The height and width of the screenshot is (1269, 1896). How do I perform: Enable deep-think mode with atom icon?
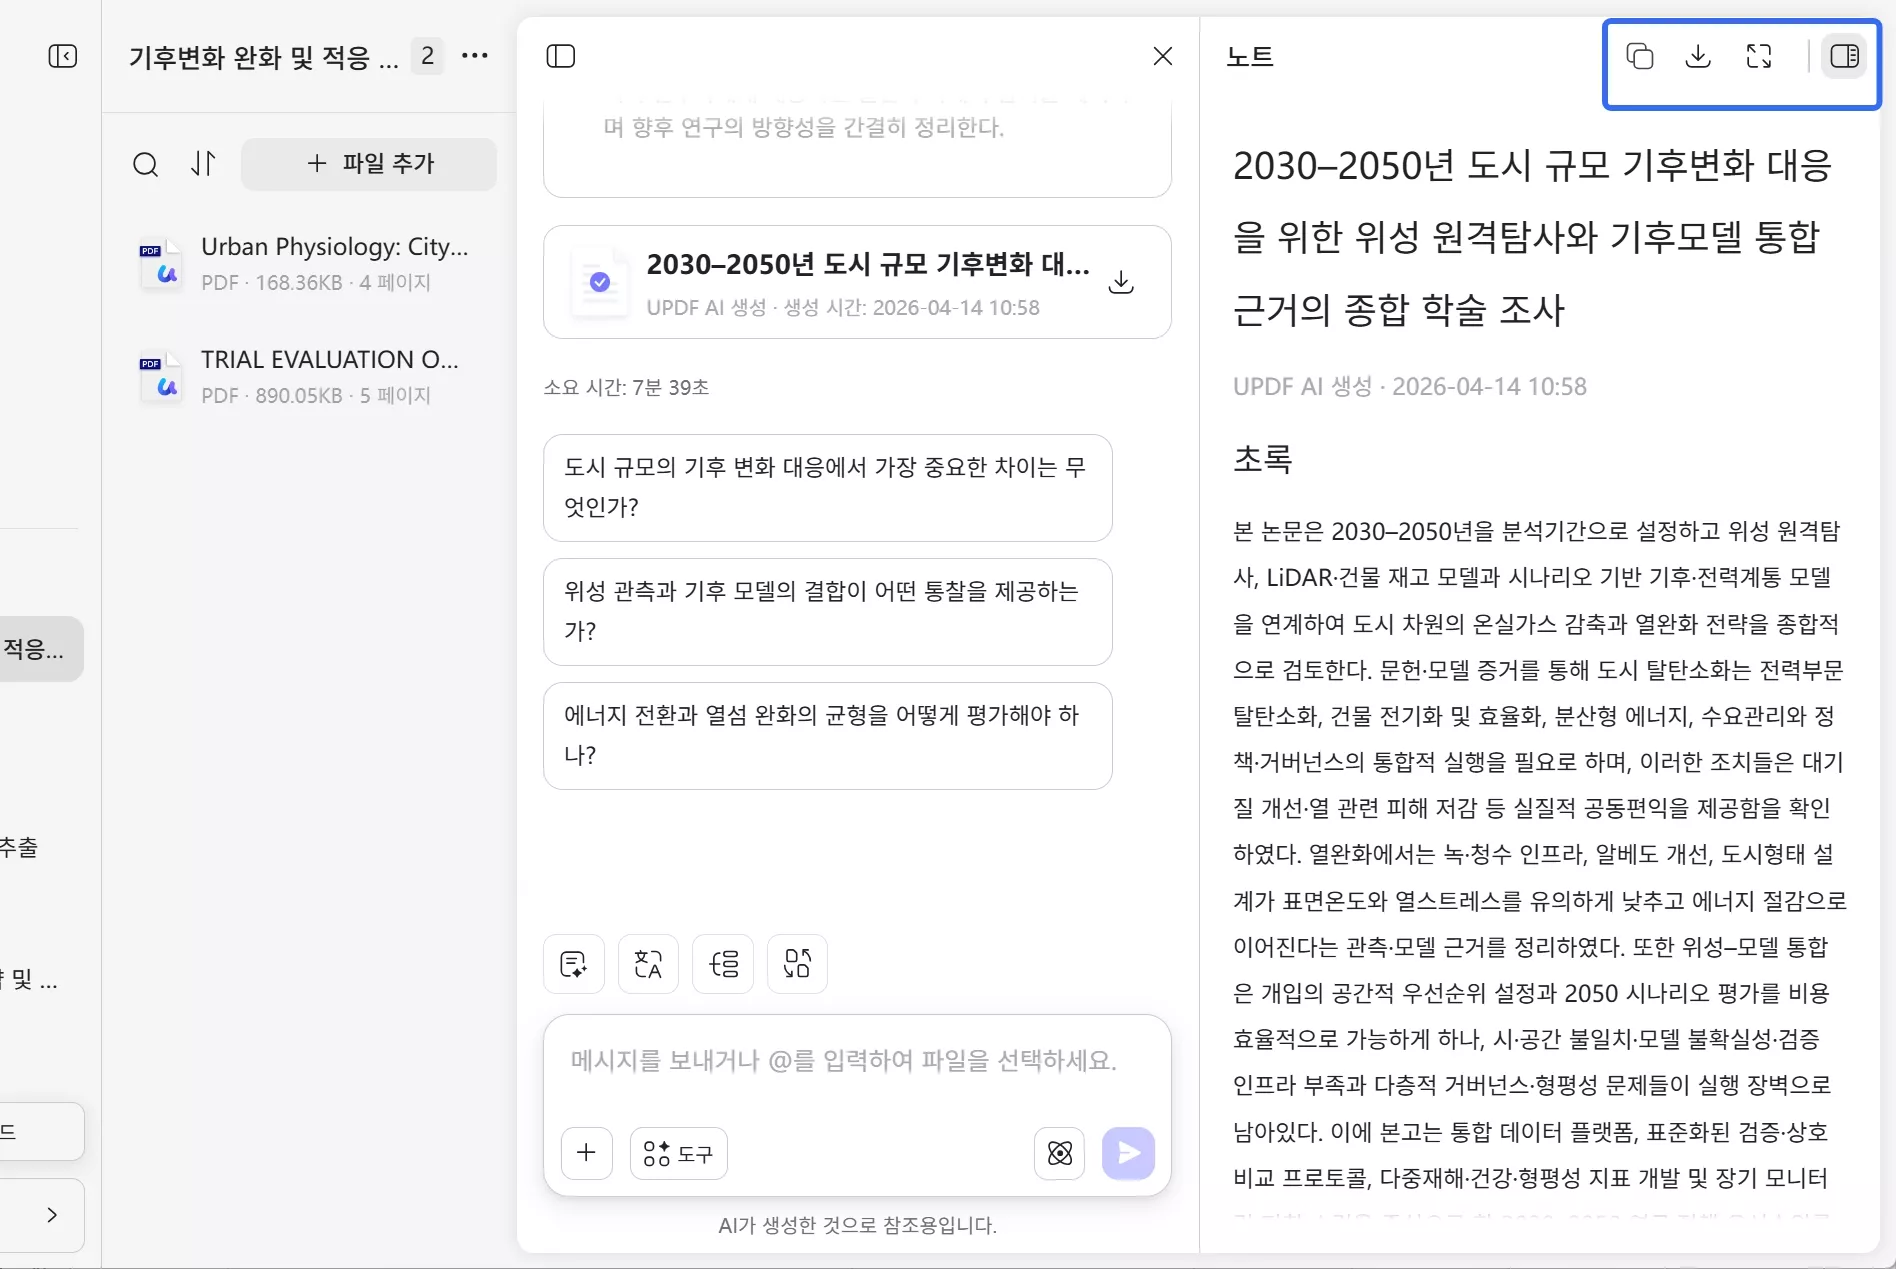point(1059,1153)
